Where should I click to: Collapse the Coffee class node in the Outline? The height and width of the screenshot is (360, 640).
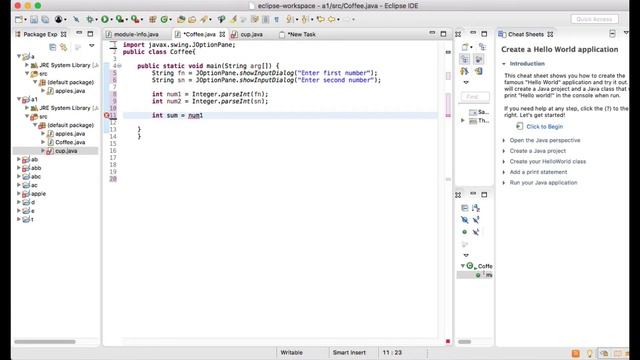coord(462,266)
